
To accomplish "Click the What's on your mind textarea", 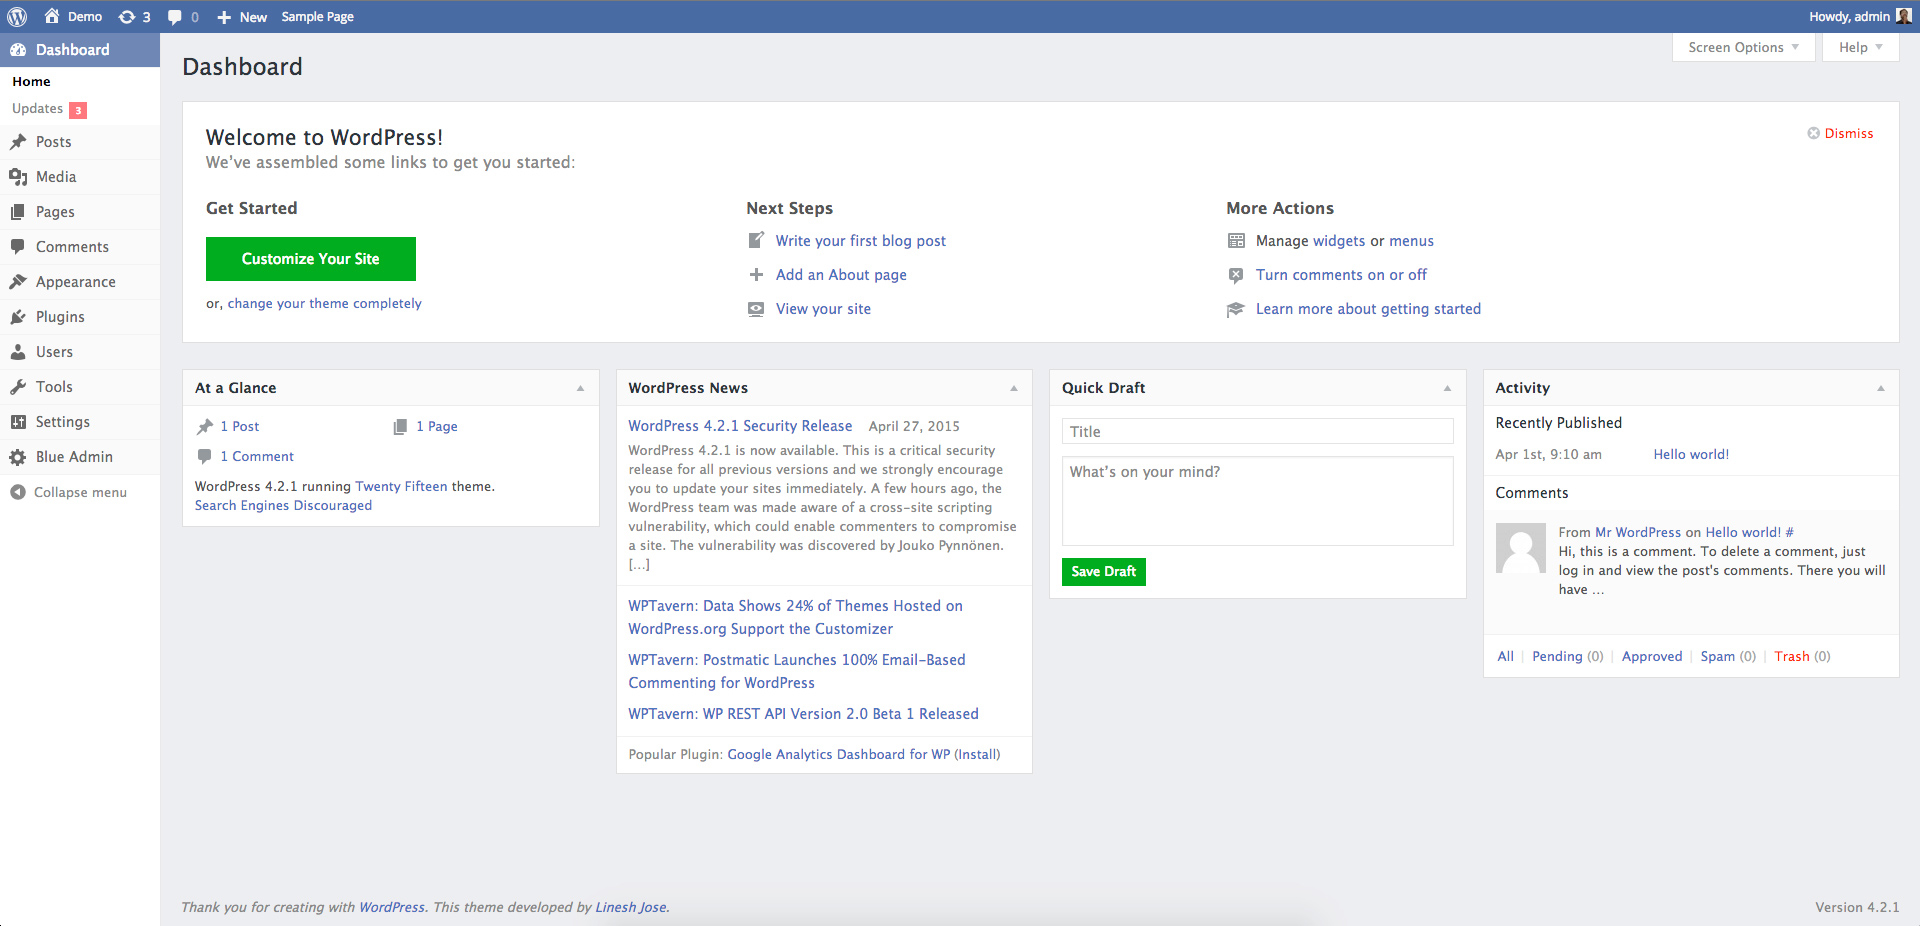I will [x=1257, y=501].
